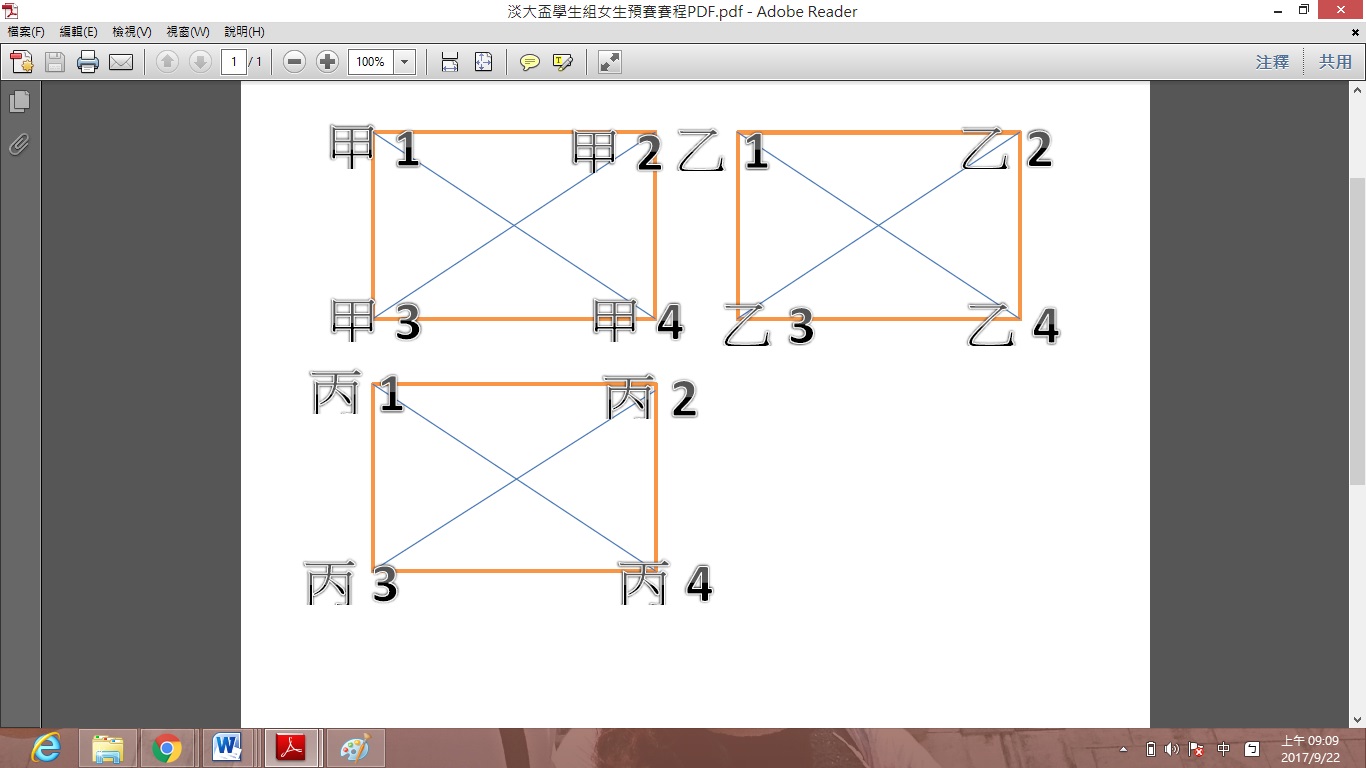
Task: Click the 乙 3 label in diagram
Action: pyautogui.click(x=768, y=326)
